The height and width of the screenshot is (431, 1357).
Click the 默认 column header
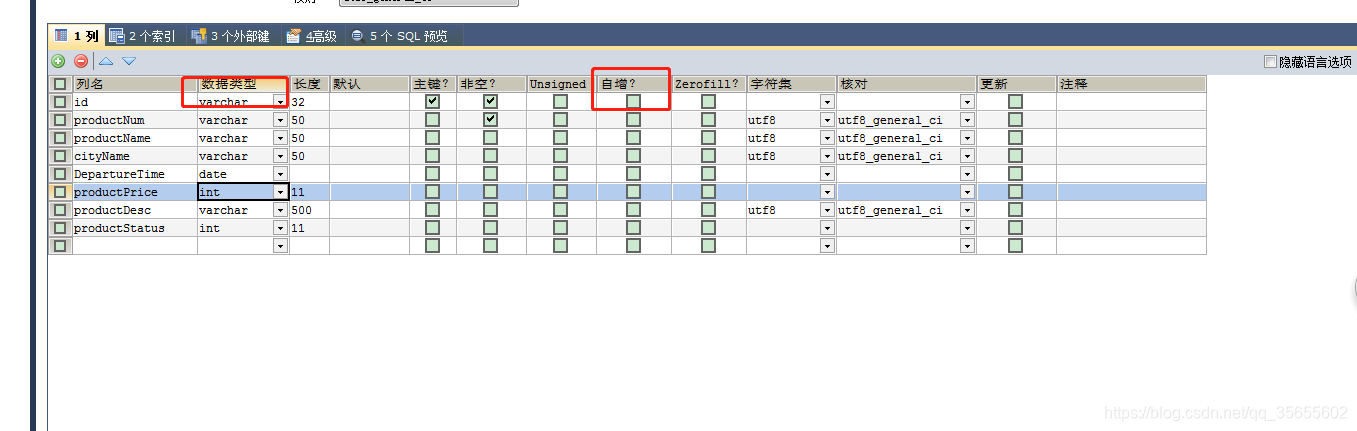369,84
